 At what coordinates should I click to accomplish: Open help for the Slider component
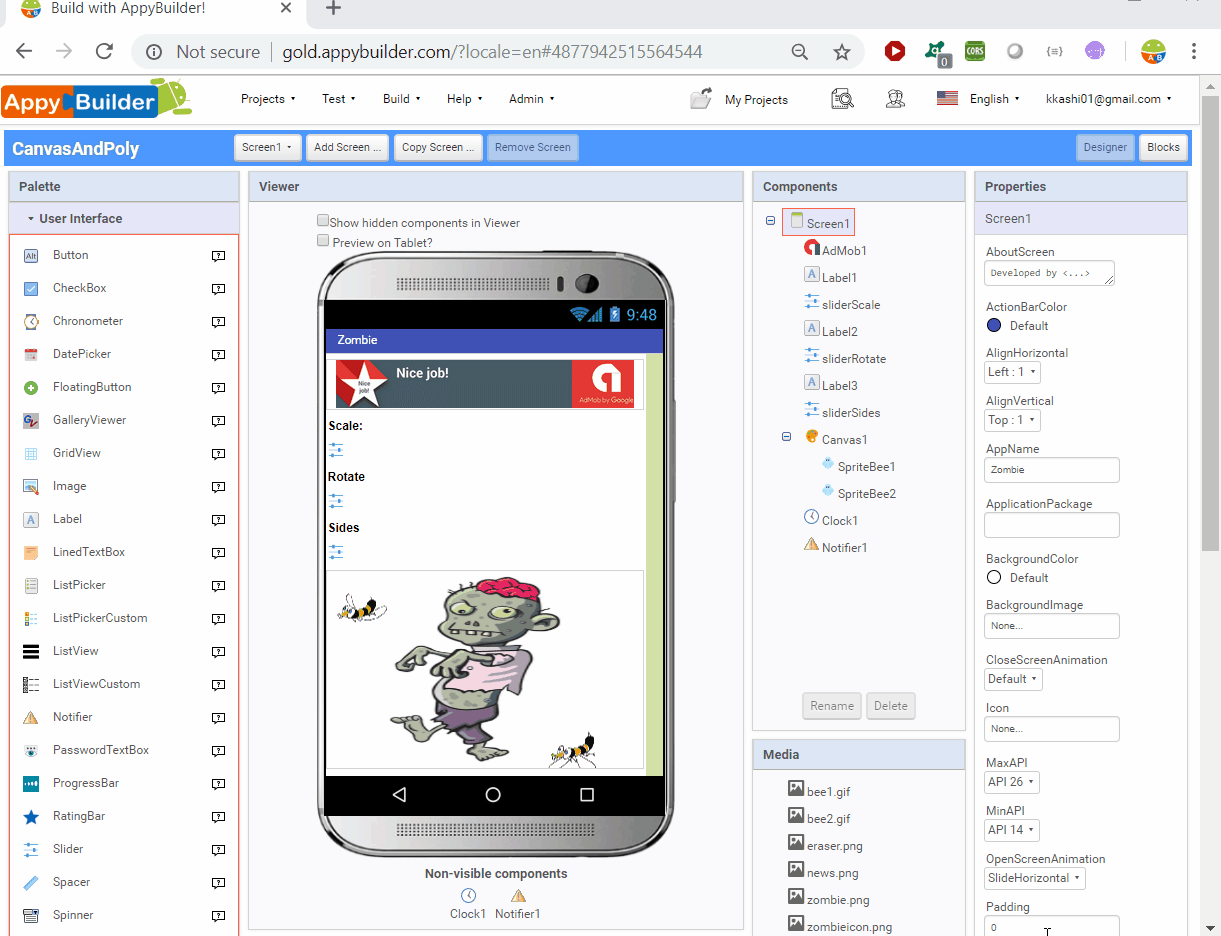pos(218,850)
